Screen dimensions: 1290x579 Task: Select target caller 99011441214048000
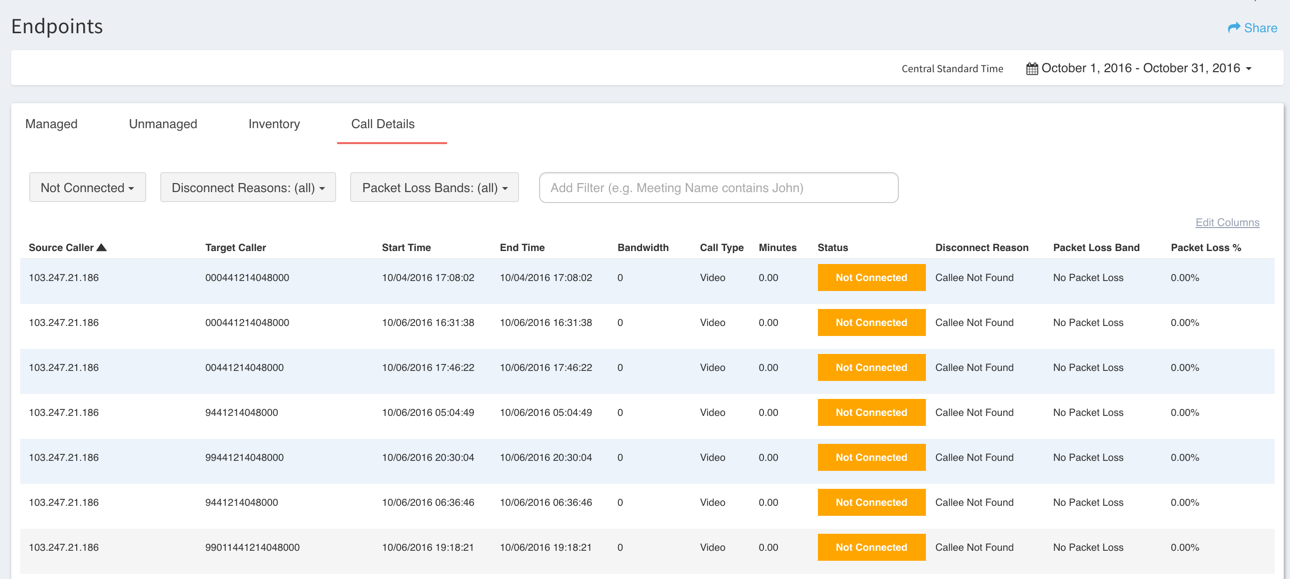point(253,548)
